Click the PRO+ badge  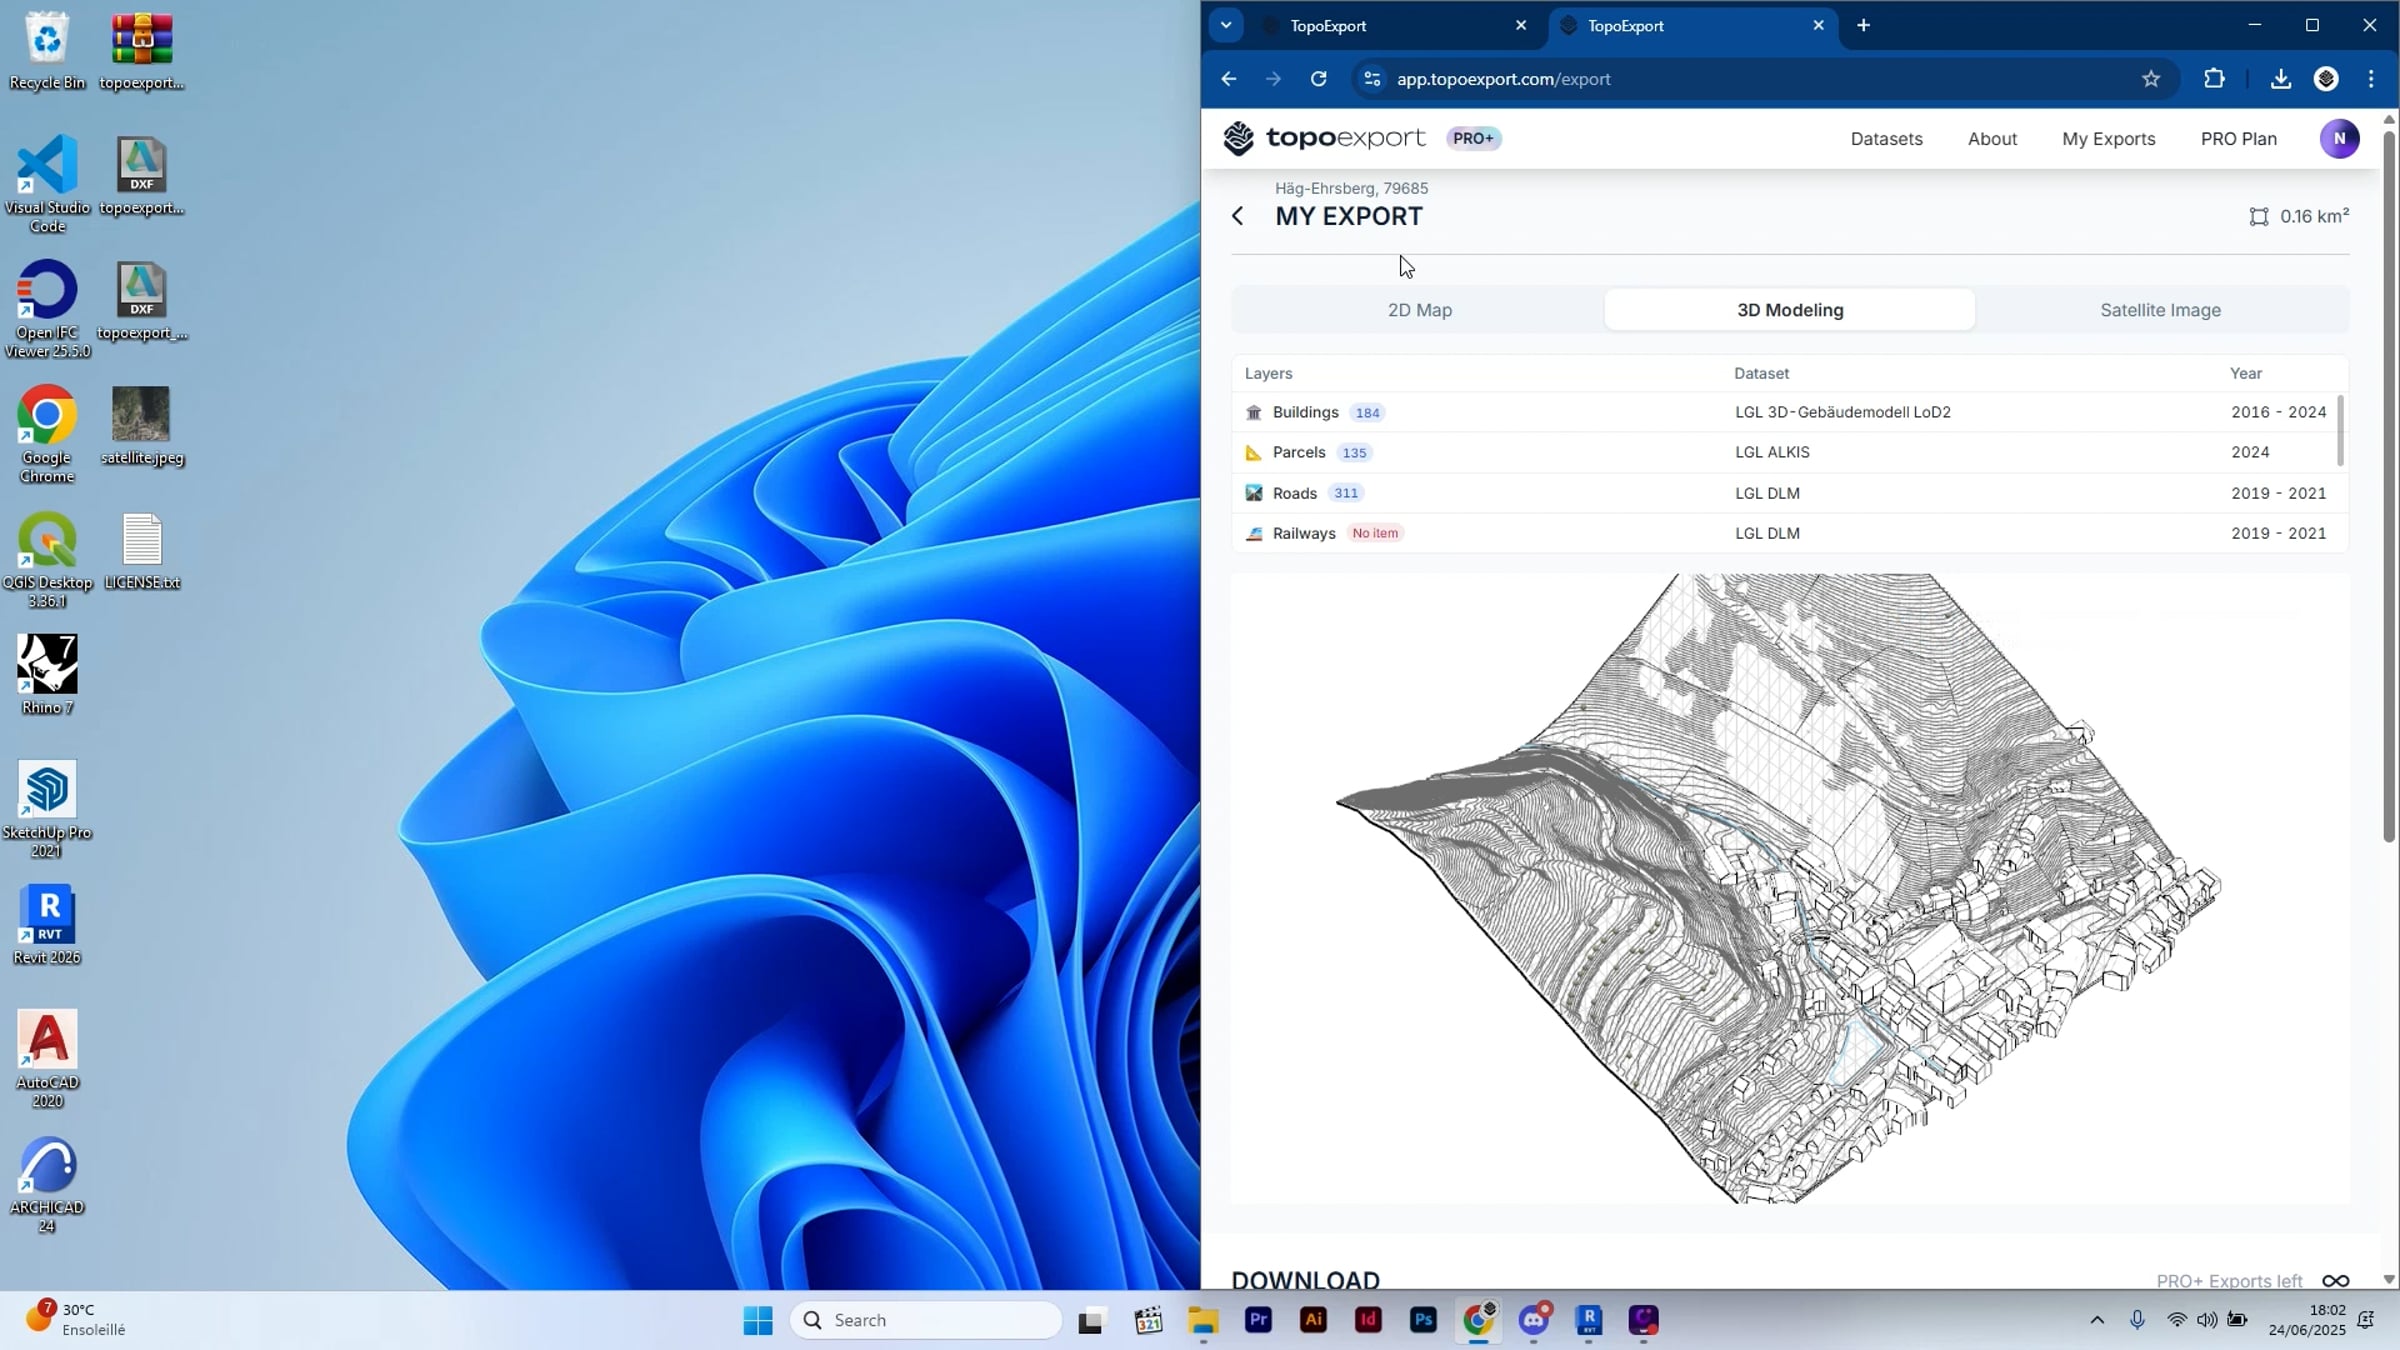1473,138
